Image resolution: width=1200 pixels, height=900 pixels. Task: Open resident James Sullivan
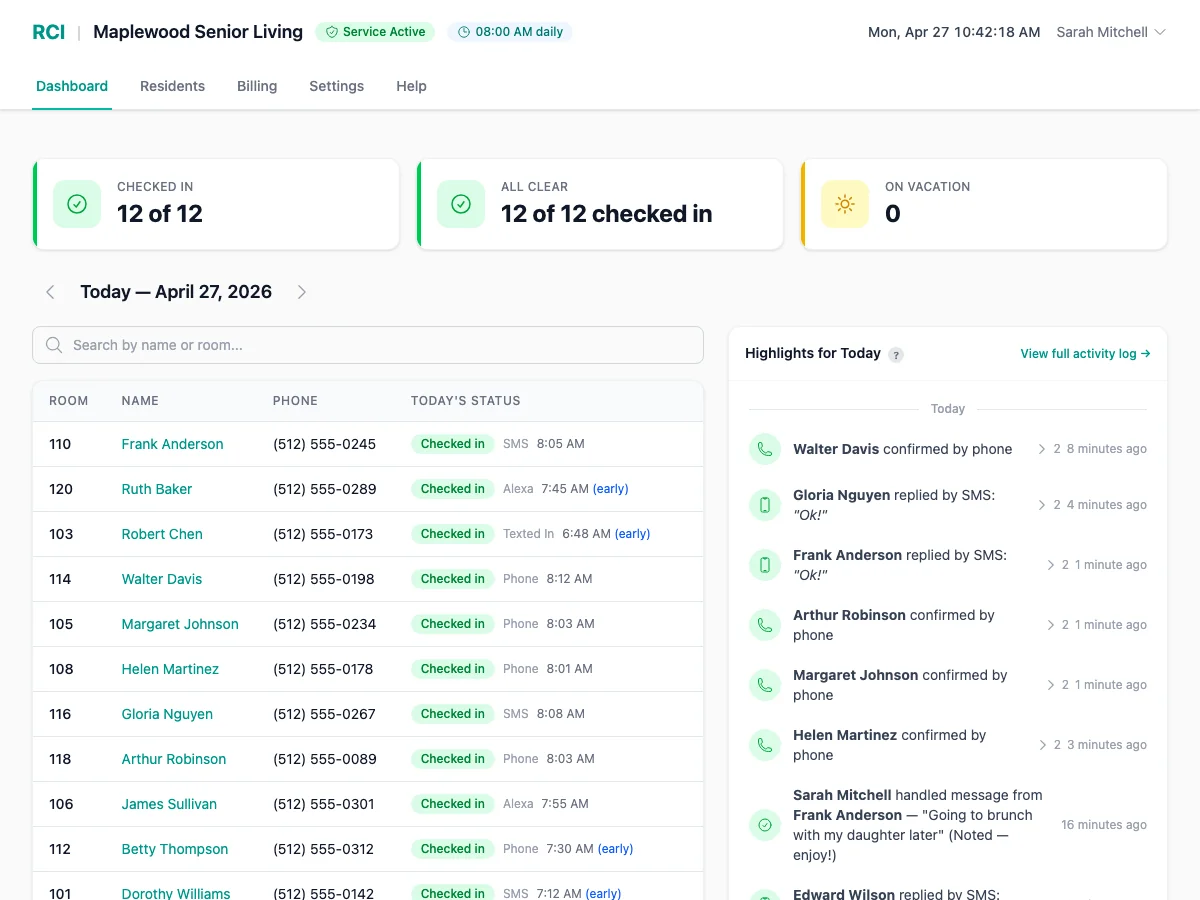[x=169, y=804]
